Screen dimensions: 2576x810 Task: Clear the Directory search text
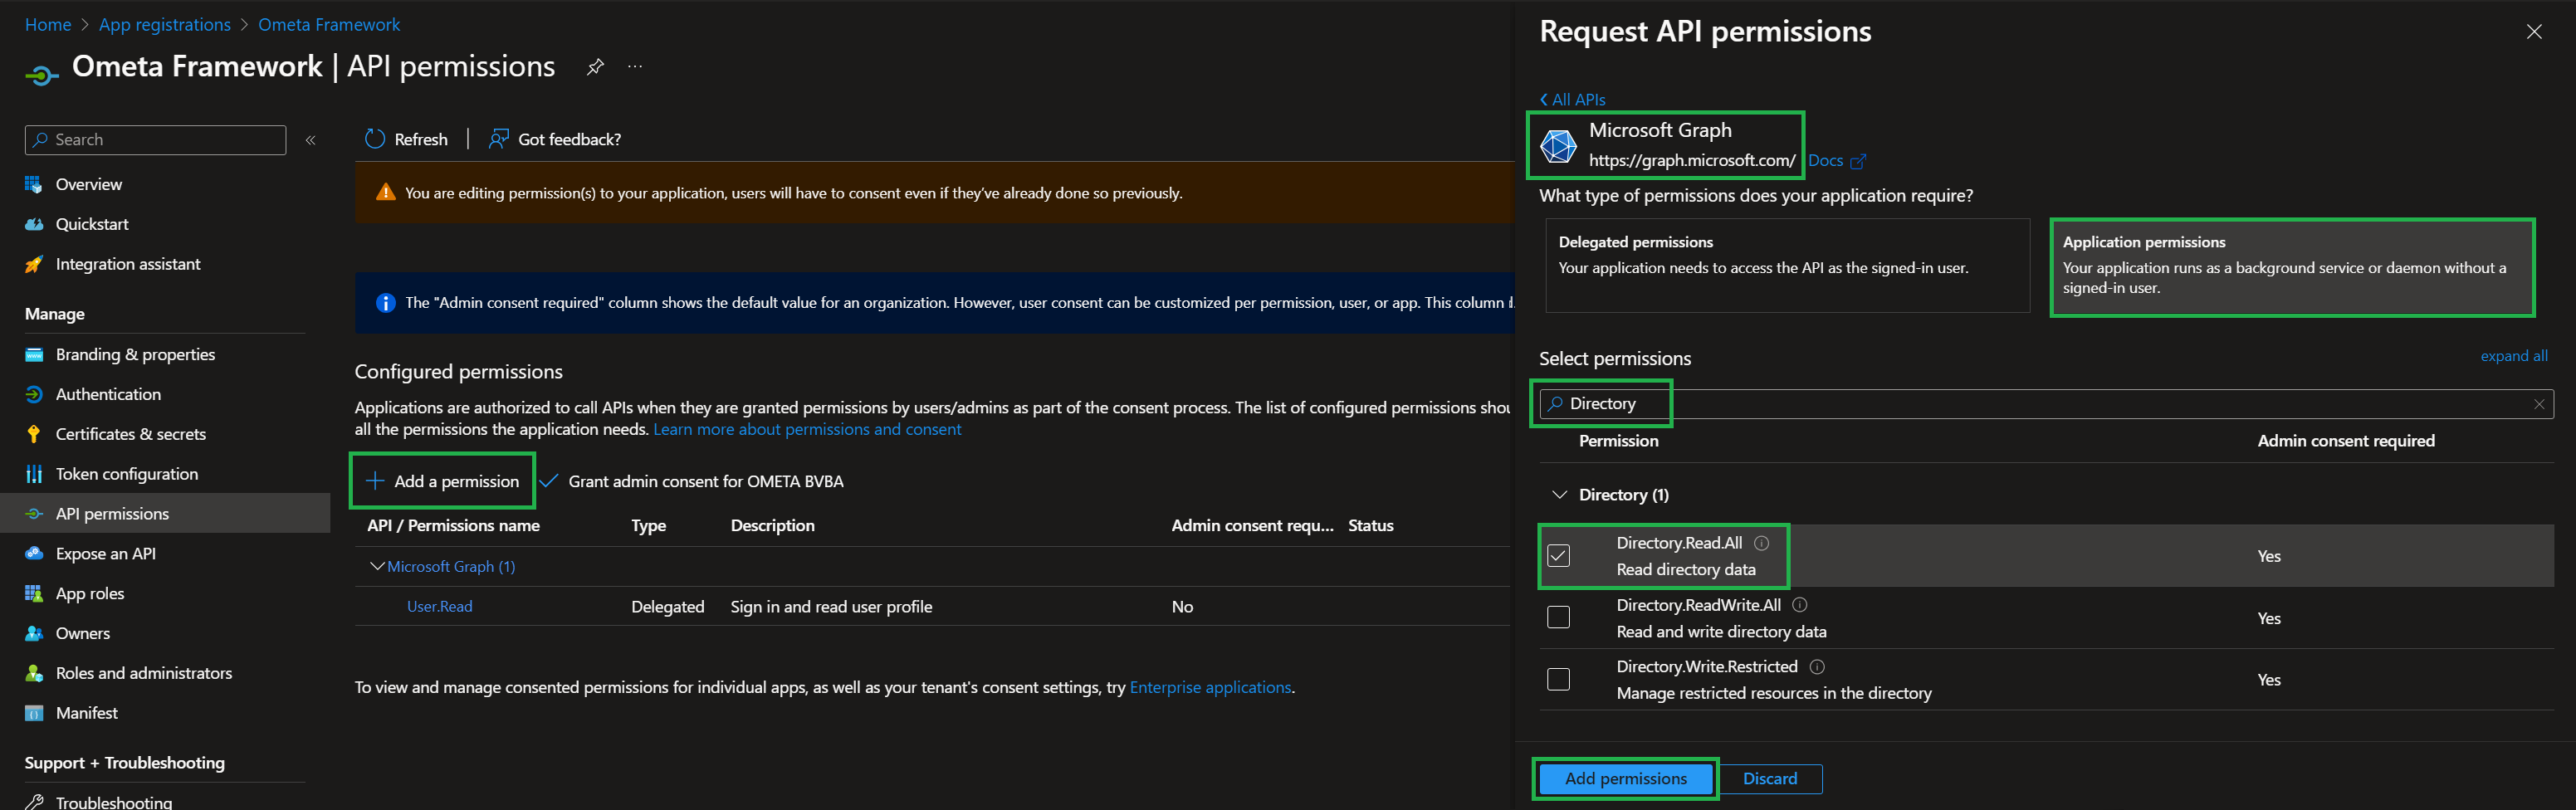tap(2539, 404)
